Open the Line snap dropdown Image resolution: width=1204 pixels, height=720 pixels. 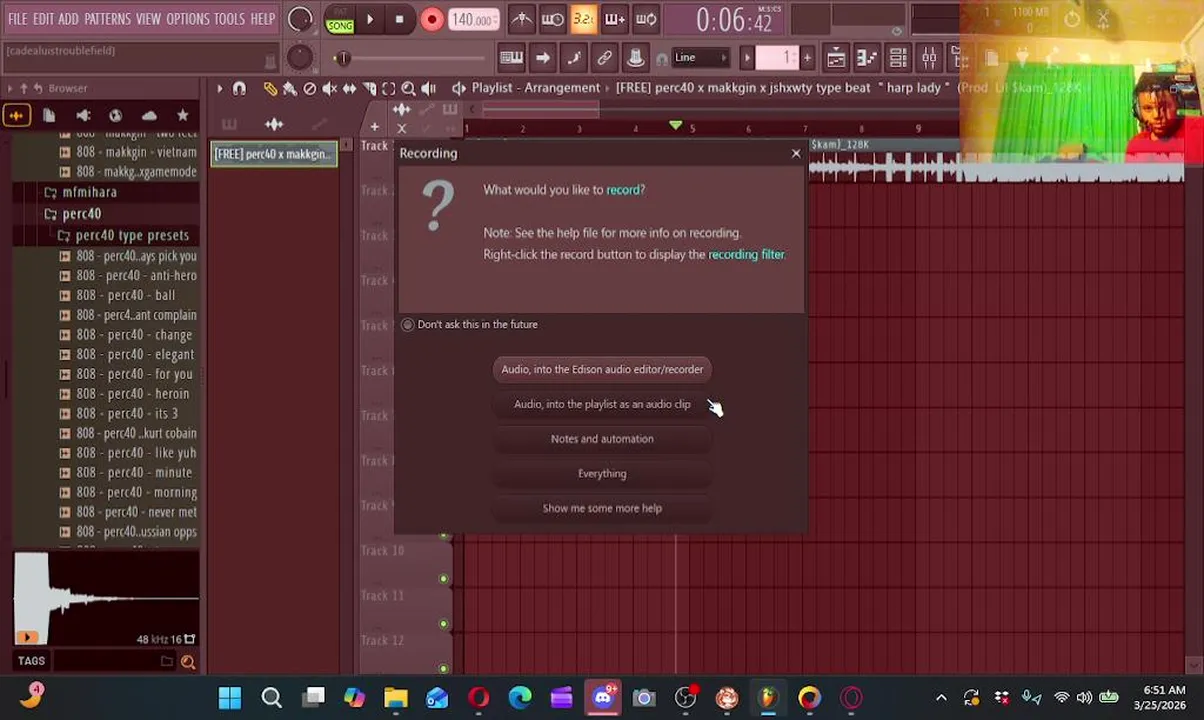click(699, 58)
